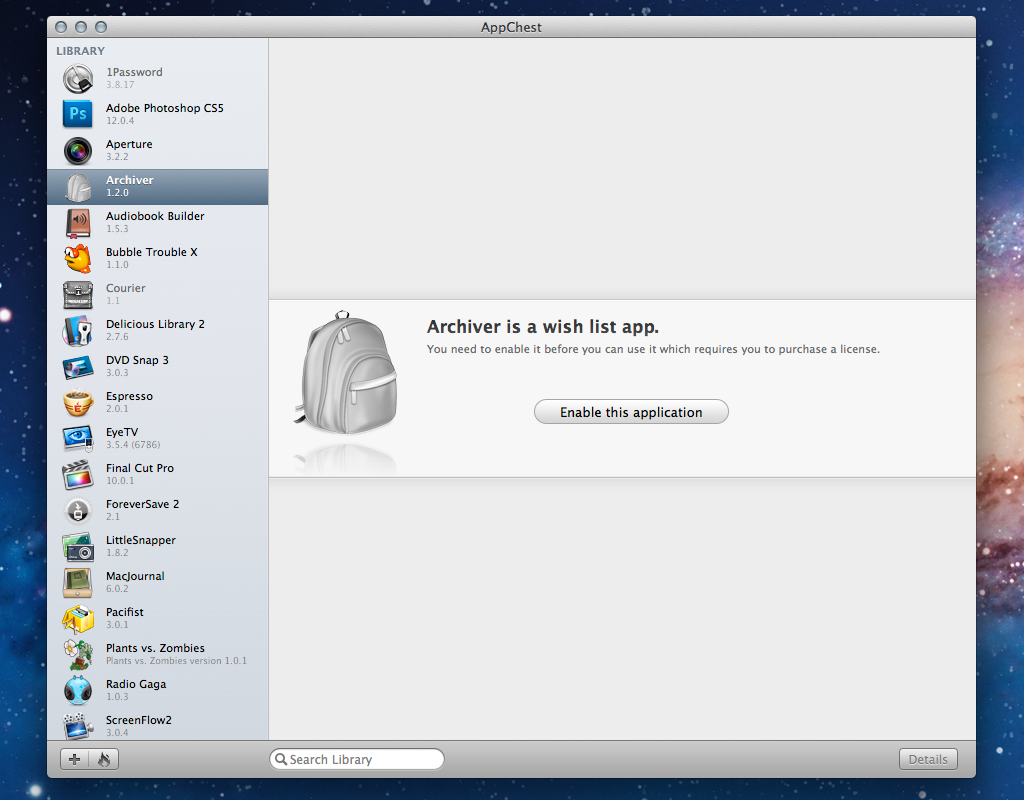Screen dimensions: 1024x800
Task: Click the AppChest window title
Action: coord(511,27)
